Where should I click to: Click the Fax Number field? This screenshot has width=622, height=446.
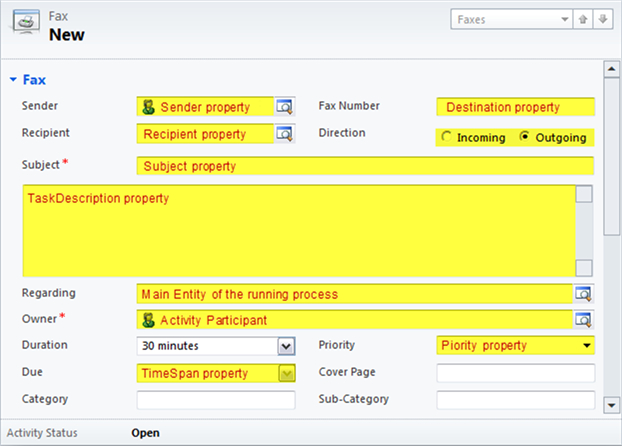515,107
